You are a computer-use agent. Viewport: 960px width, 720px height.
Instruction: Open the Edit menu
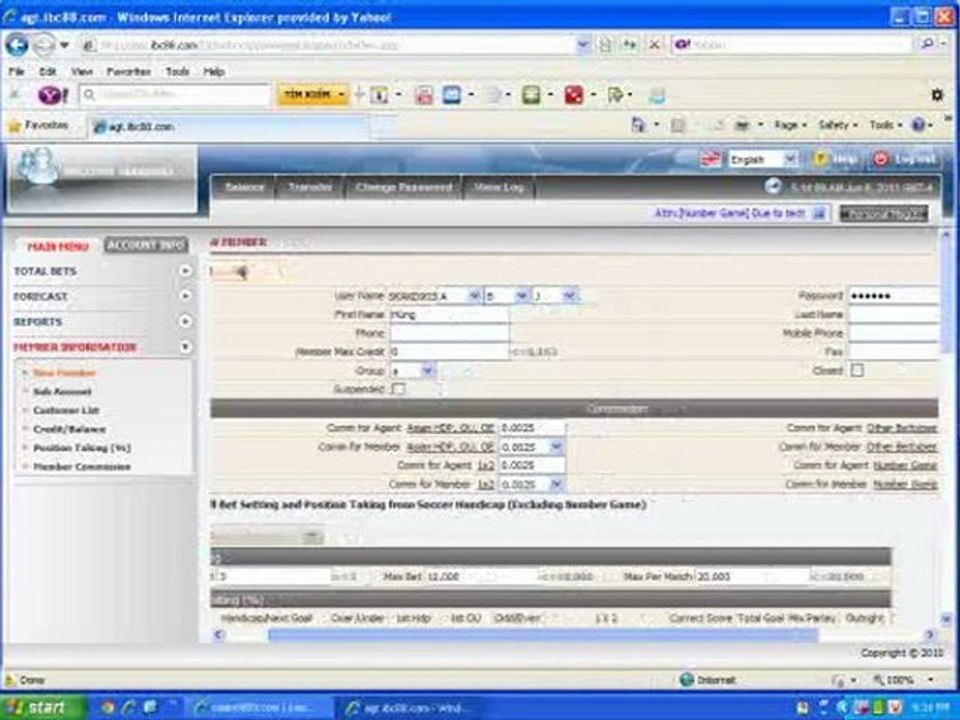(47, 72)
